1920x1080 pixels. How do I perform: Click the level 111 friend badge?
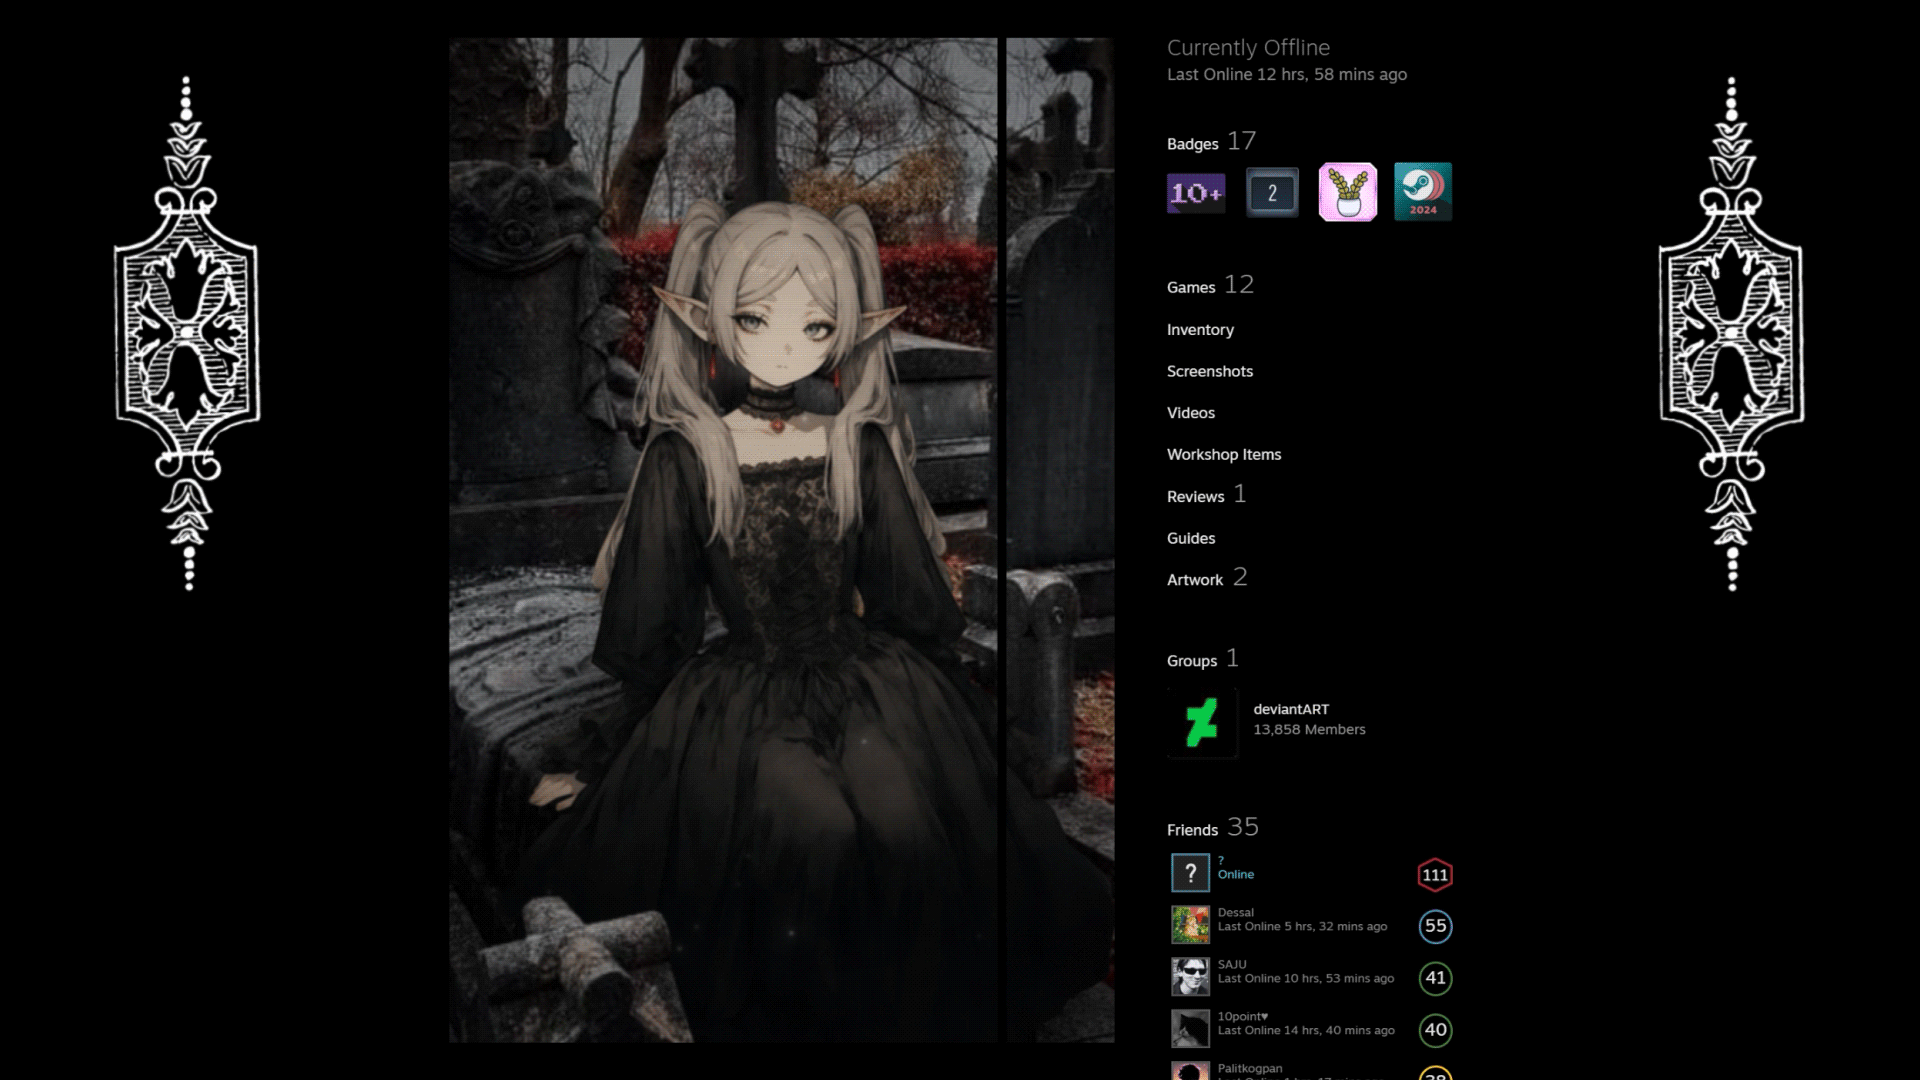click(x=1435, y=875)
